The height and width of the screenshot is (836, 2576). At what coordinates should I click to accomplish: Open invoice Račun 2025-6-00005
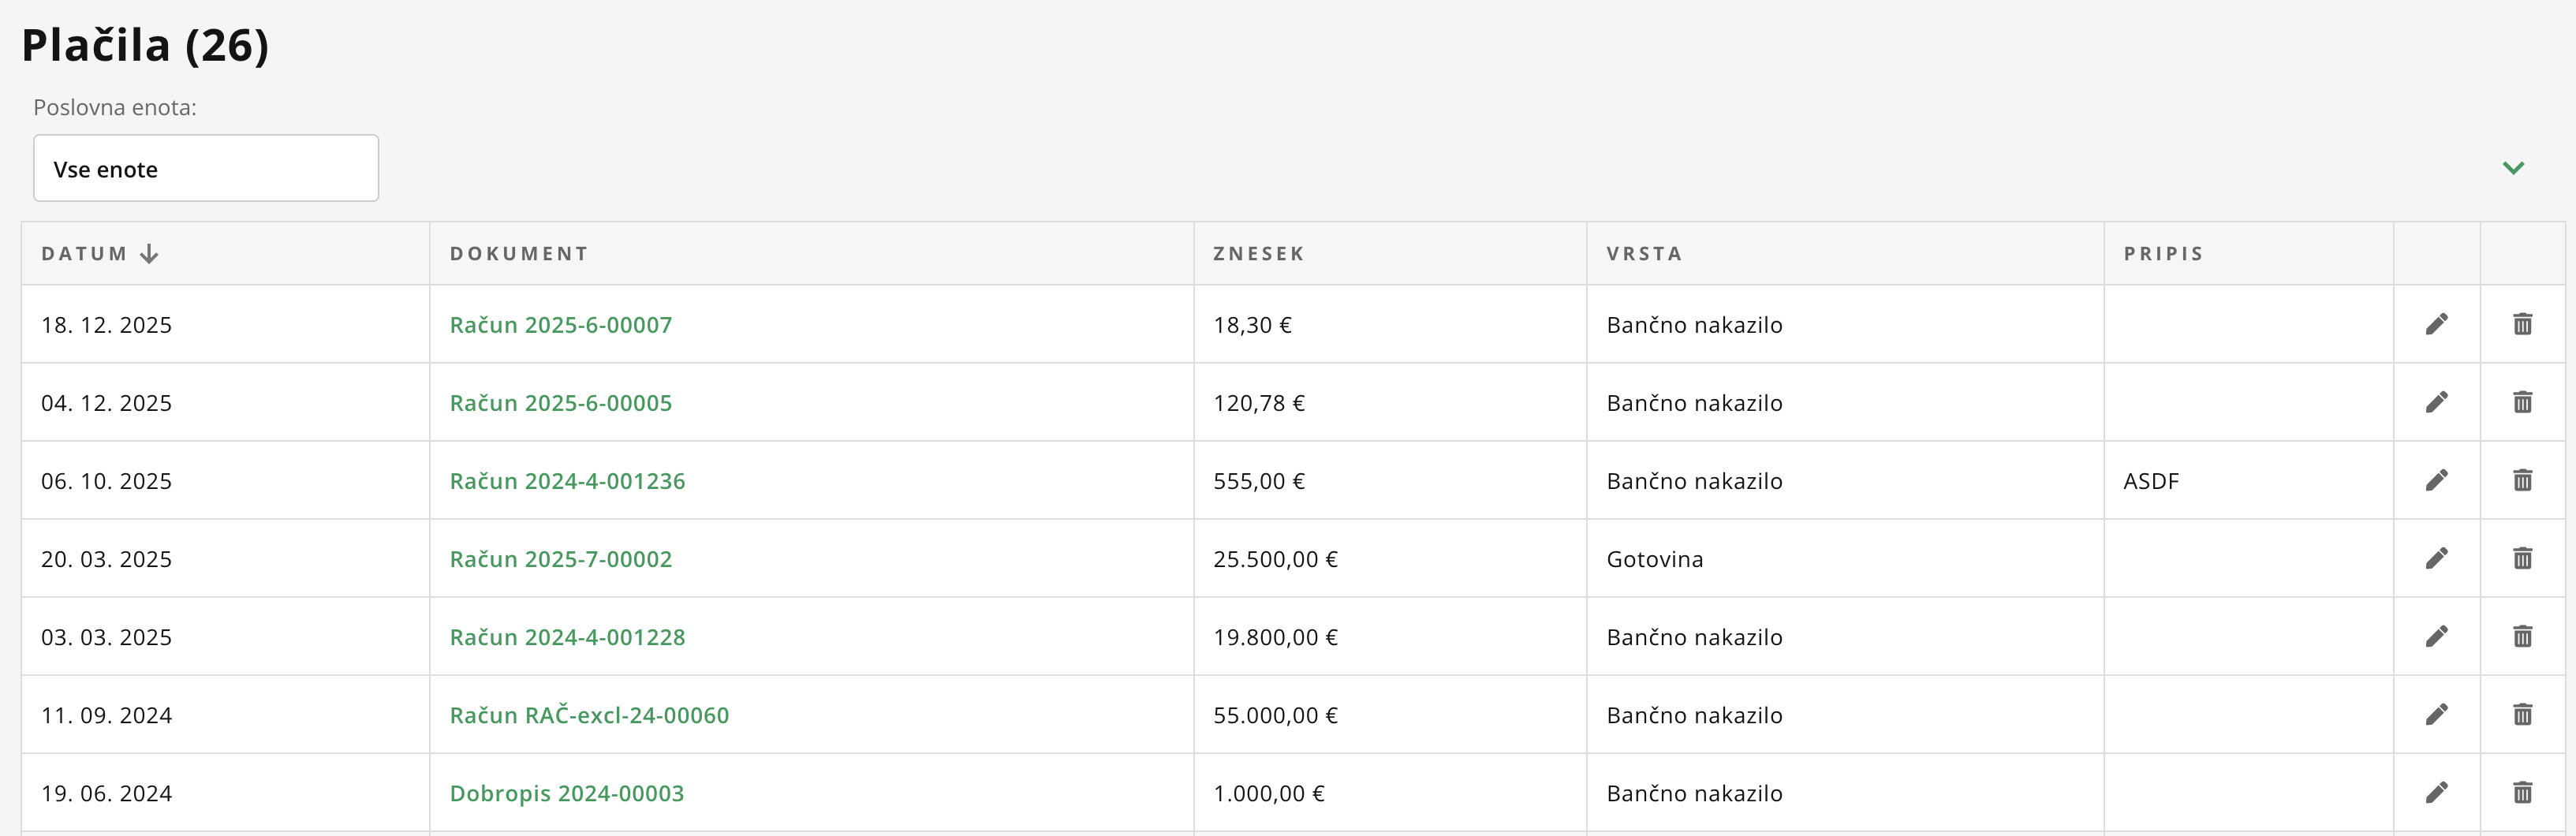[560, 403]
